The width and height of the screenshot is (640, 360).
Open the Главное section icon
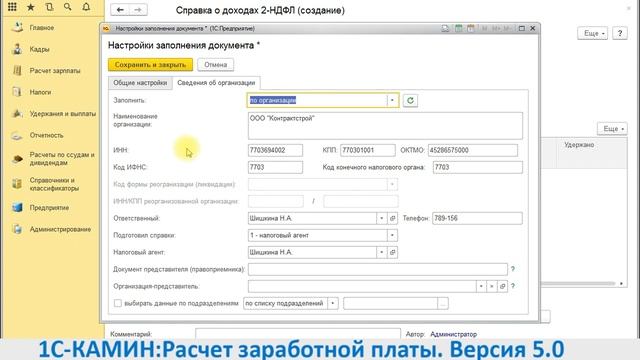click(x=17, y=27)
